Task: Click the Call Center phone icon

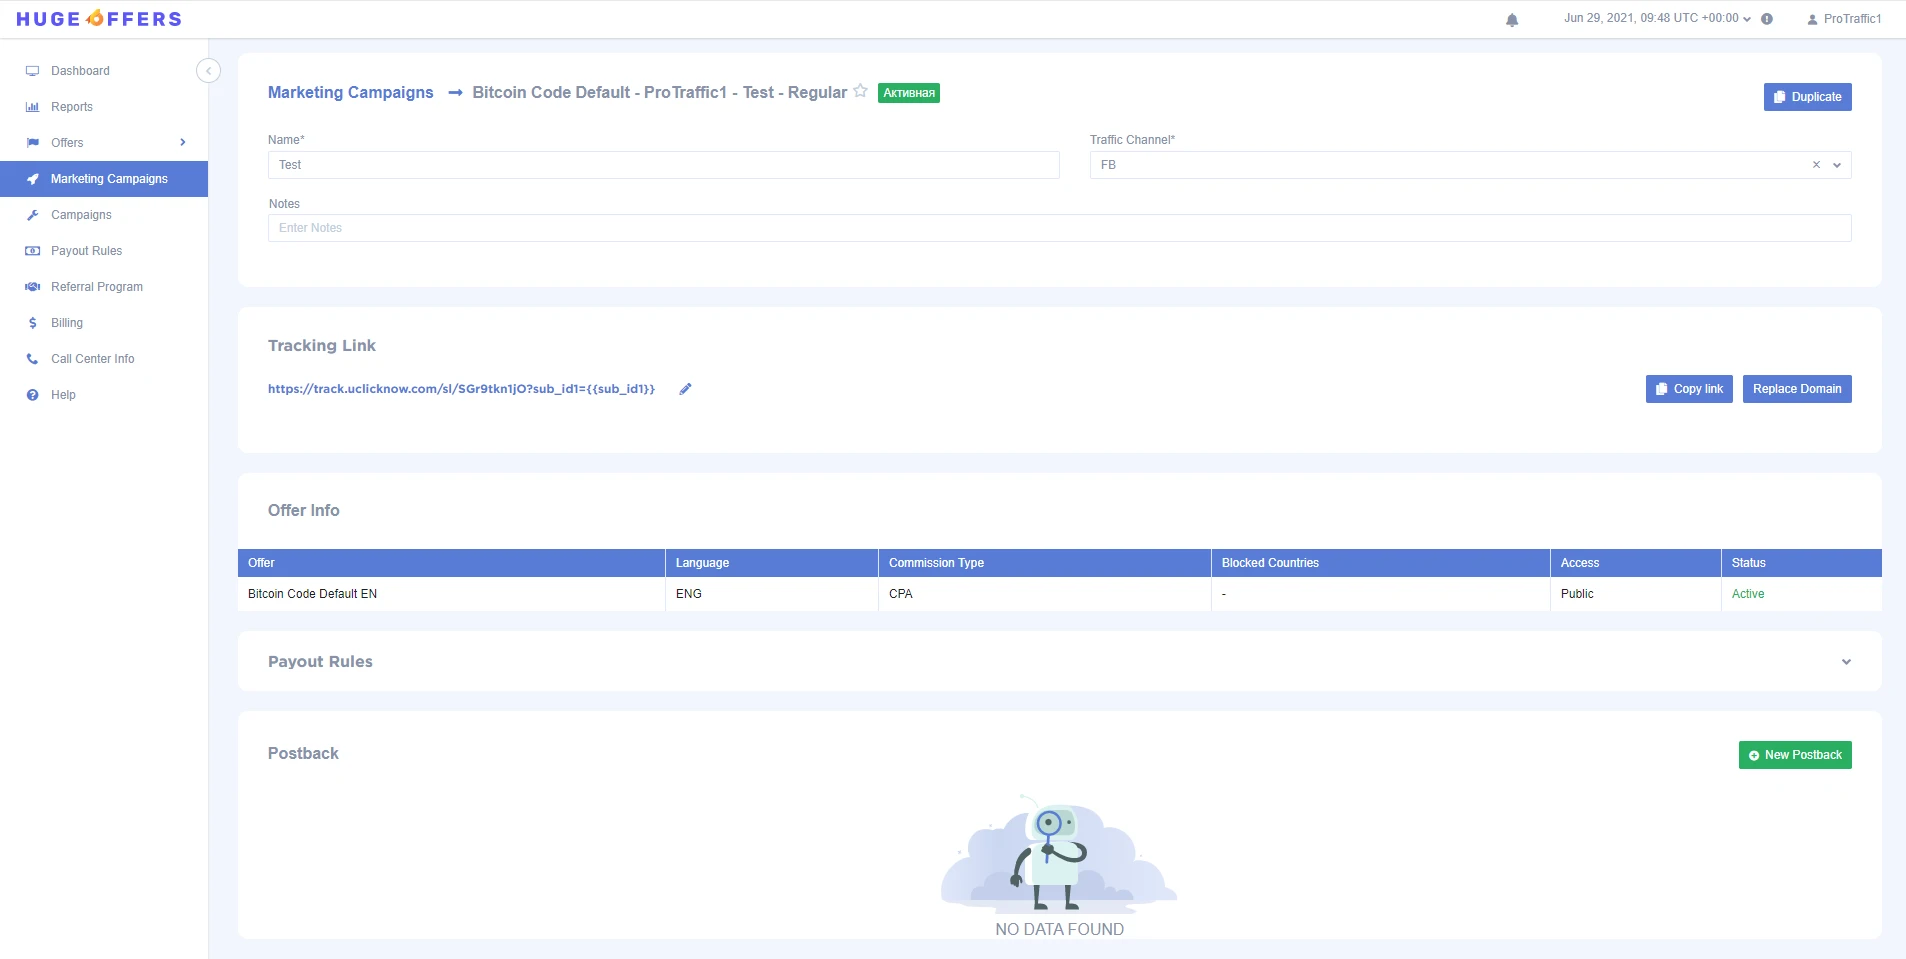Action: [x=32, y=359]
